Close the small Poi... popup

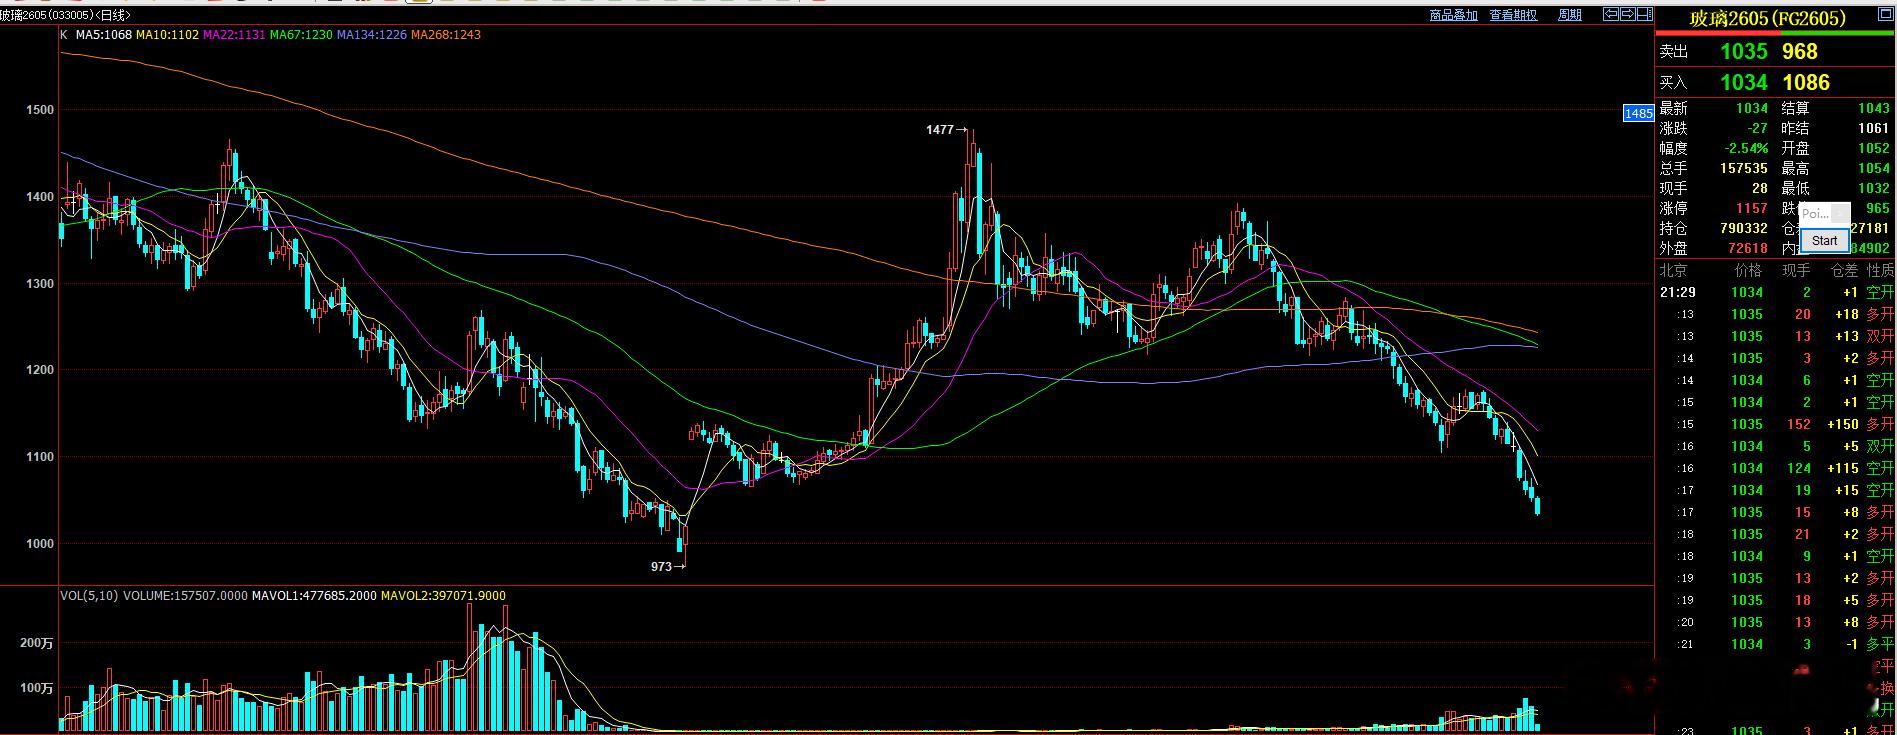(x=1840, y=213)
